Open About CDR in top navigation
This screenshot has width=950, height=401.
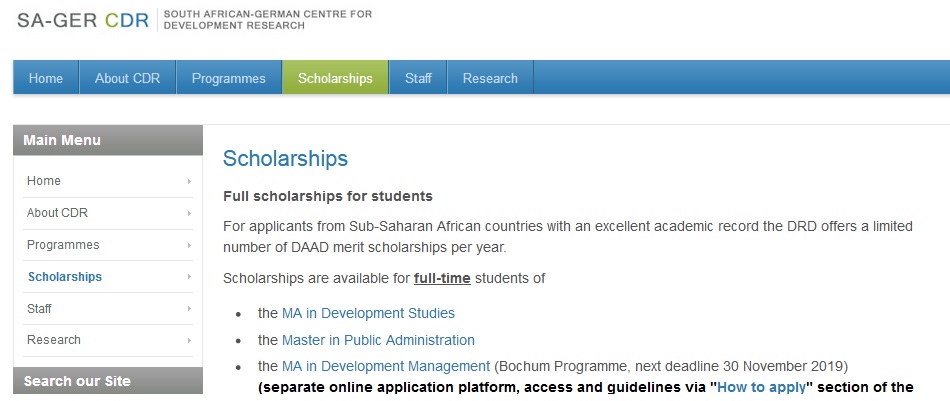click(127, 78)
